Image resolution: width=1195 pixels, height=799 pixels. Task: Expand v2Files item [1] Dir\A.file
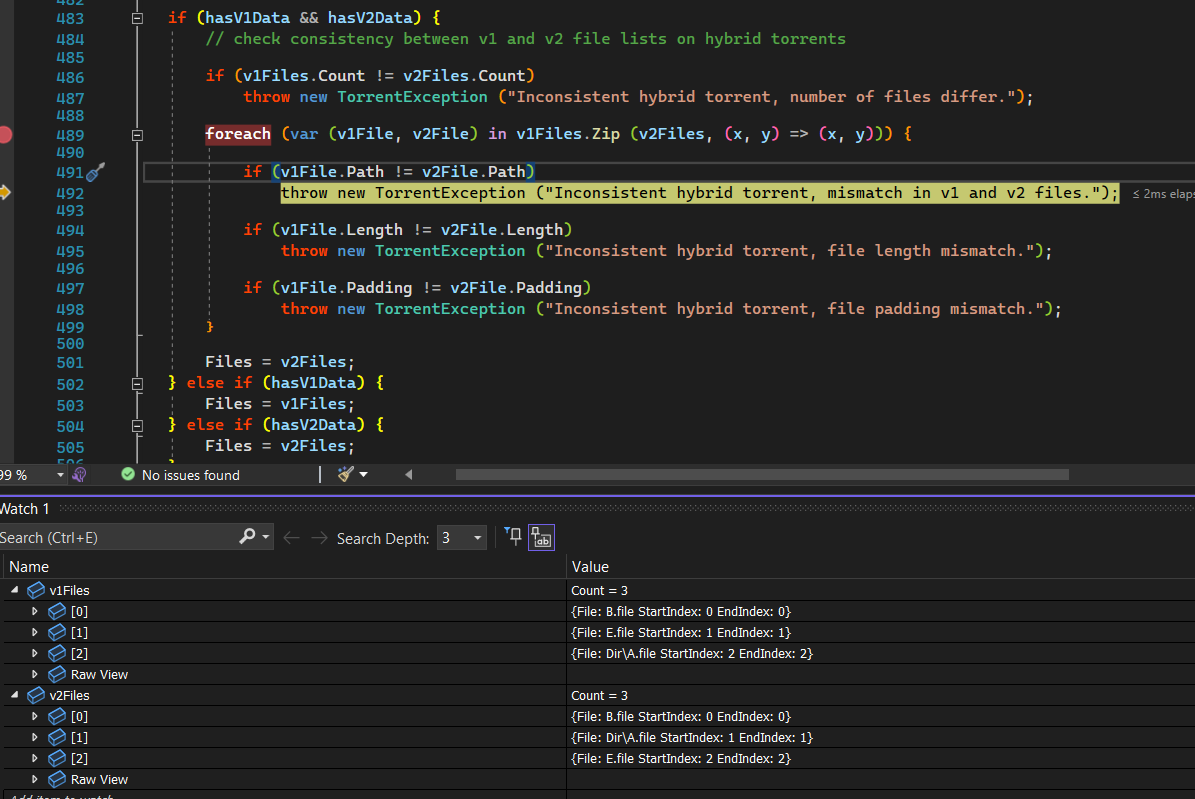[35, 737]
